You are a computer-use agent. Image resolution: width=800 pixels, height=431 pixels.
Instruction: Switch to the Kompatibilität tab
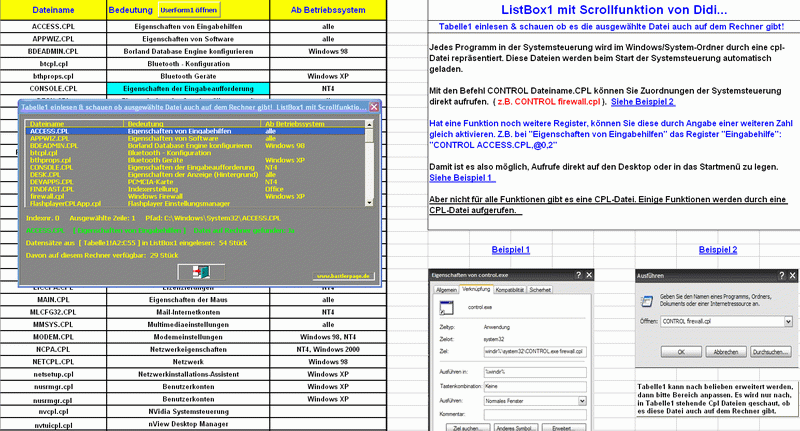[x=510, y=290]
